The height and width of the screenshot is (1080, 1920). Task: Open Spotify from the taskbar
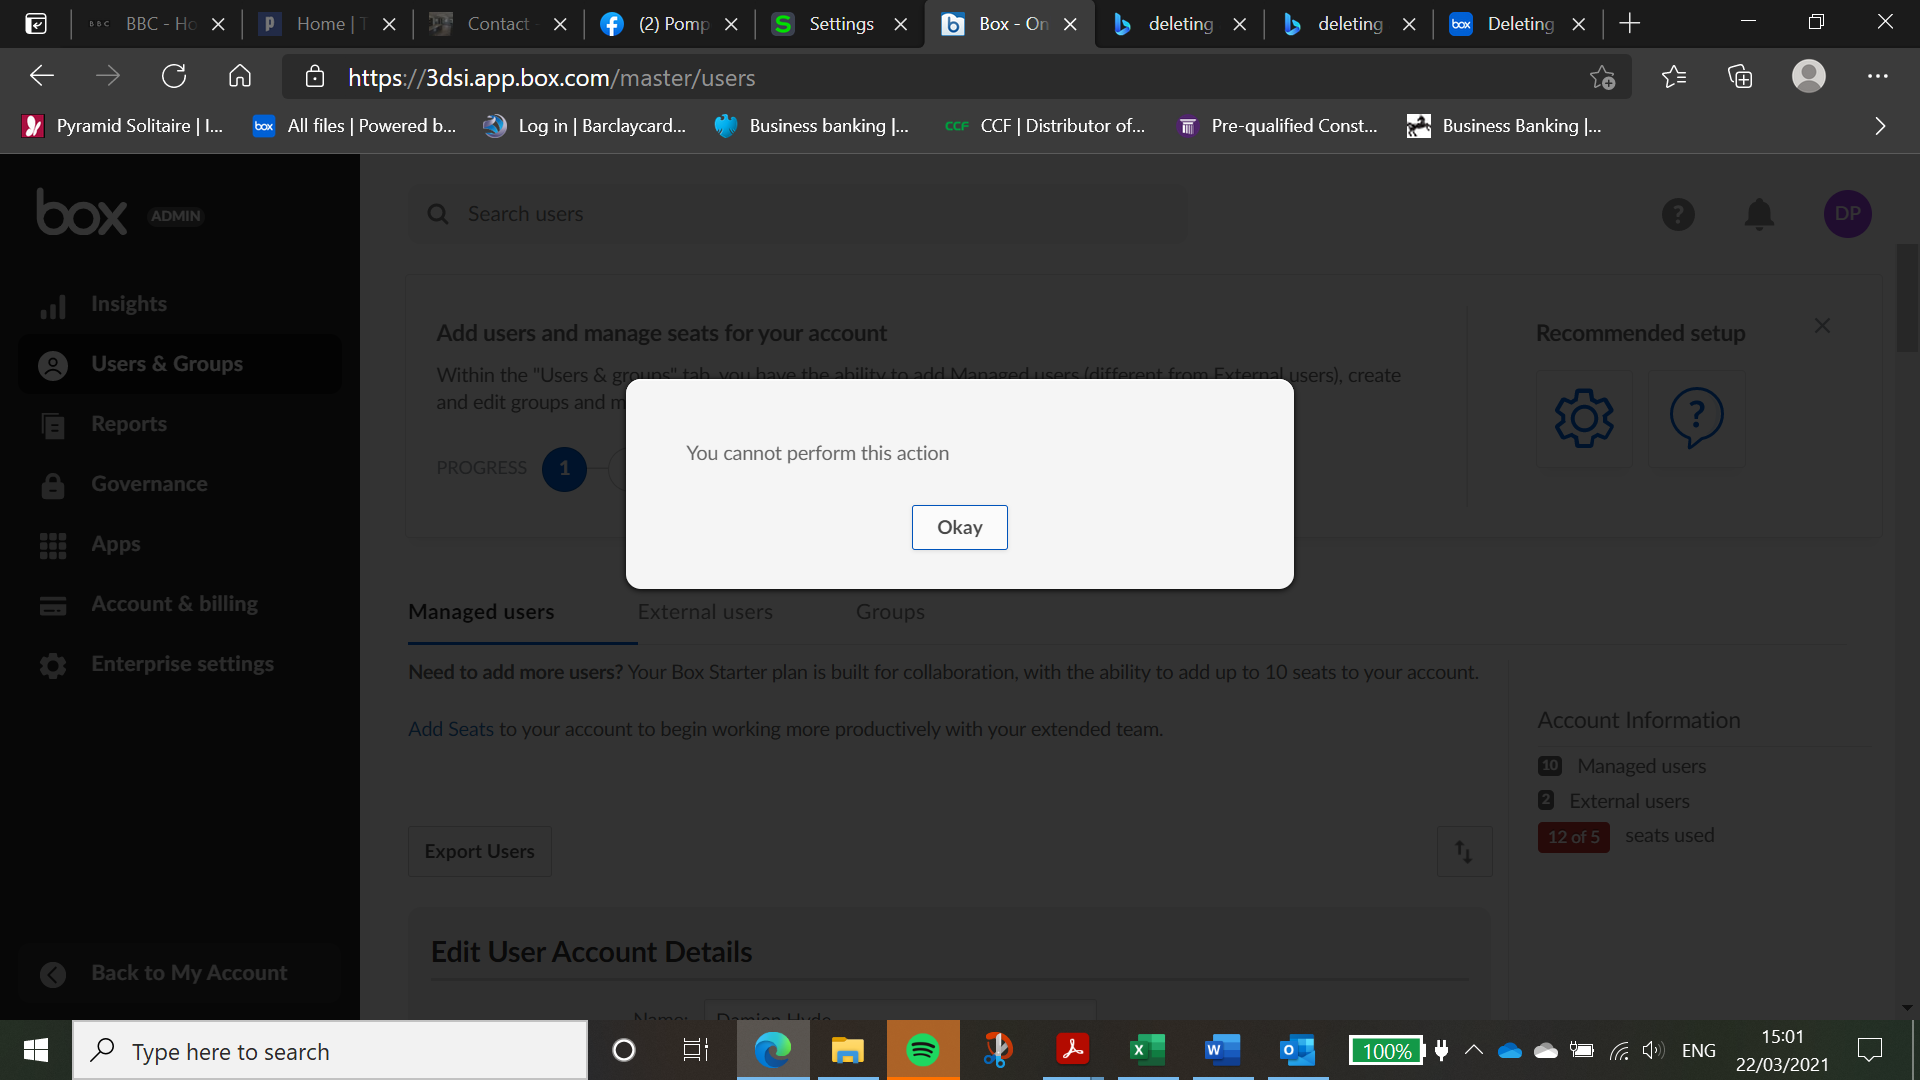pos(922,1050)
